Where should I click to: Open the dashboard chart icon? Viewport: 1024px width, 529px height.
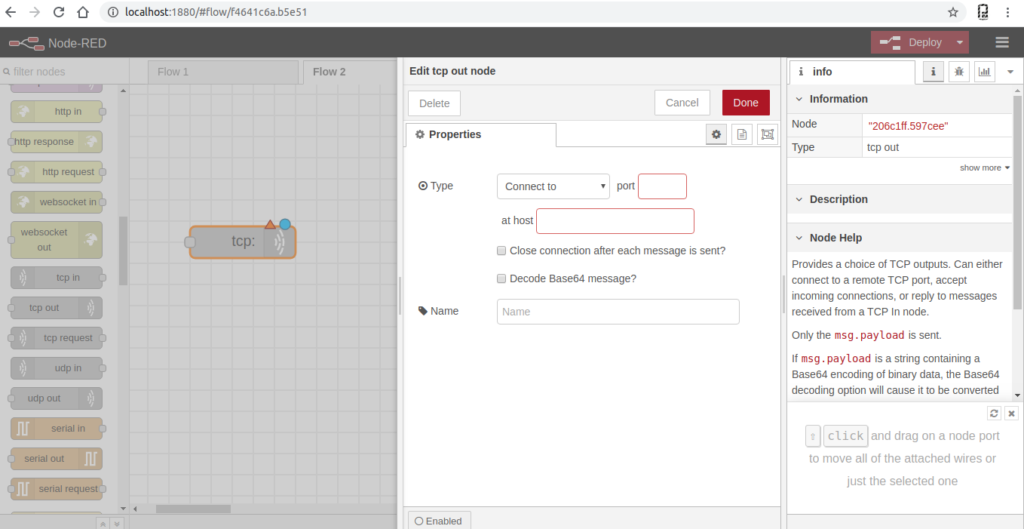click(984, 72)
